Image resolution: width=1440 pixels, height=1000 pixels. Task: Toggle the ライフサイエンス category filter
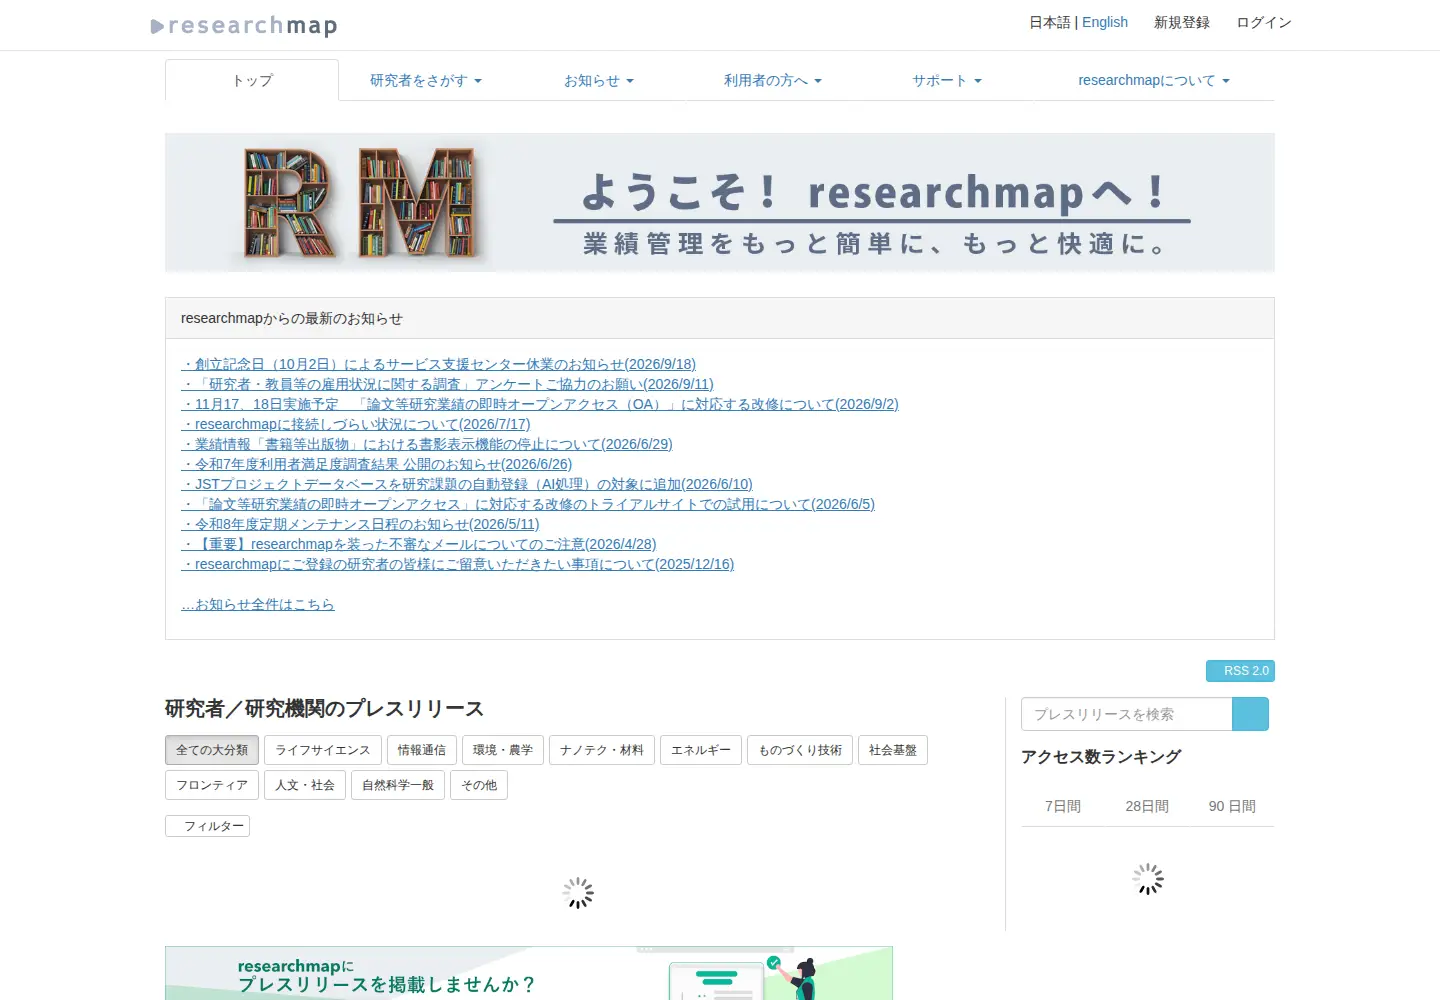(x=322, y=750)
